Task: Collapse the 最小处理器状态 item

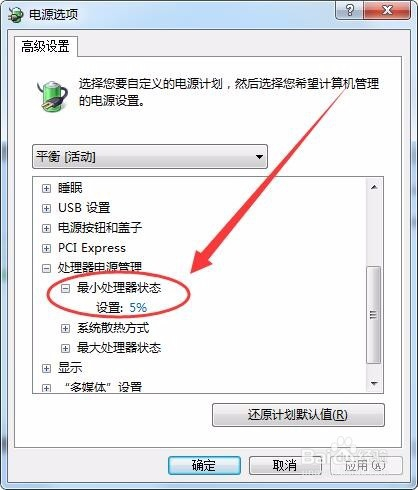Action: point(65,288)
